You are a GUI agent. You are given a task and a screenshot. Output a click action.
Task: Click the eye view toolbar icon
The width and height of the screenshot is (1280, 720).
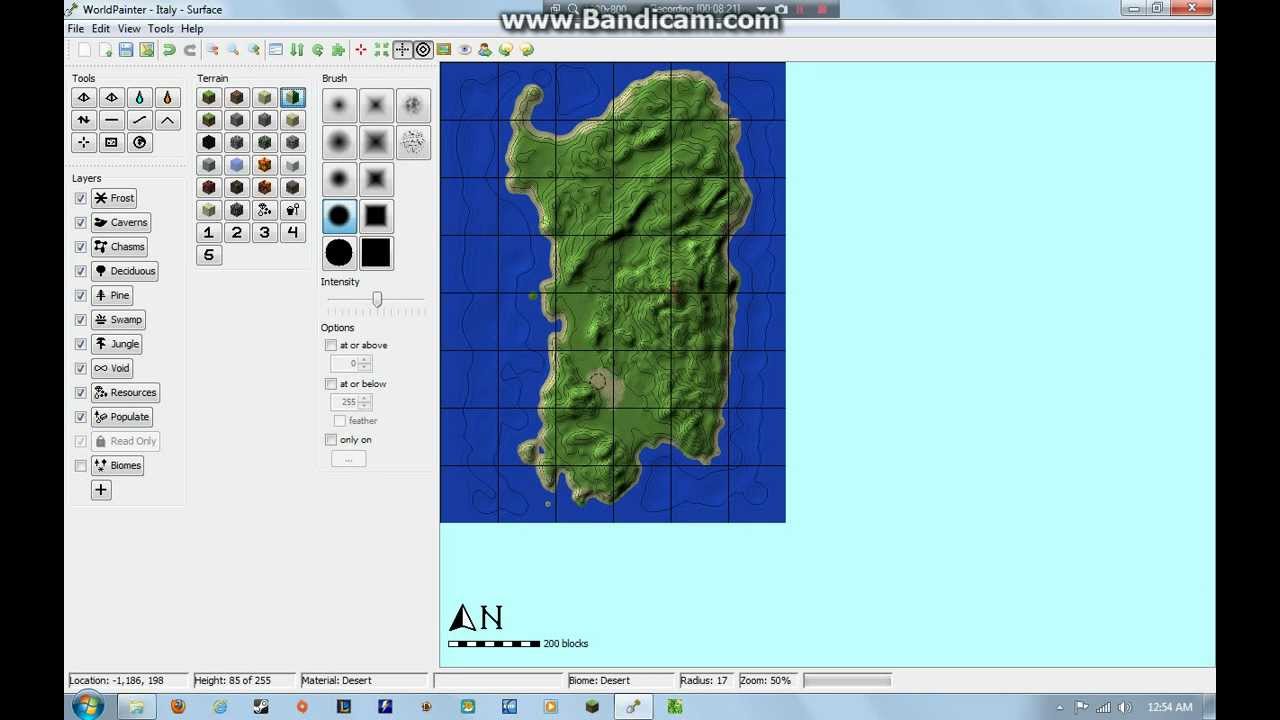[465, 50]
